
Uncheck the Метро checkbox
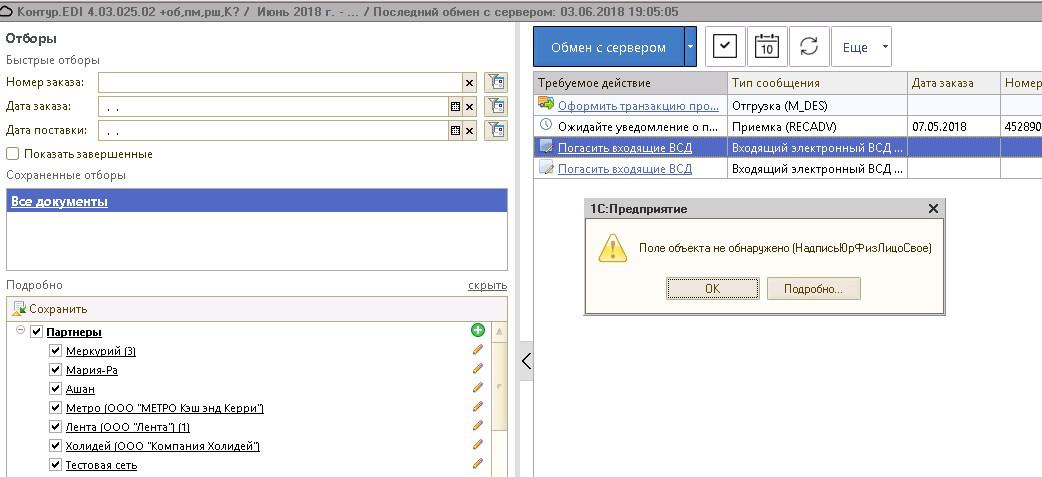coord(56,408)
